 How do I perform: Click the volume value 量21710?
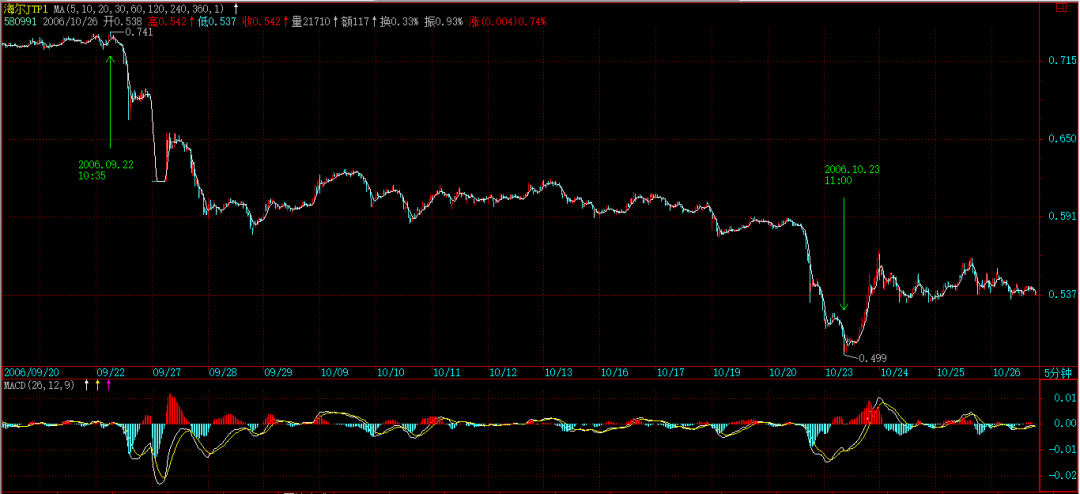[x=311, y=22]
